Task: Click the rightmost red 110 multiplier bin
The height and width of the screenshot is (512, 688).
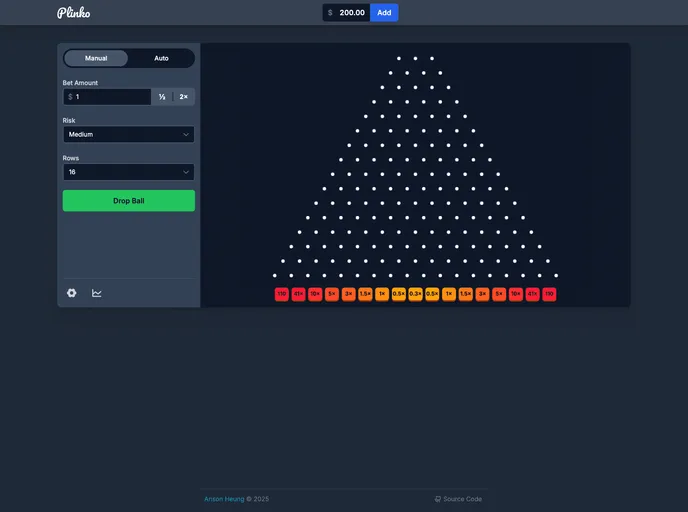Action: pos(549,294)
